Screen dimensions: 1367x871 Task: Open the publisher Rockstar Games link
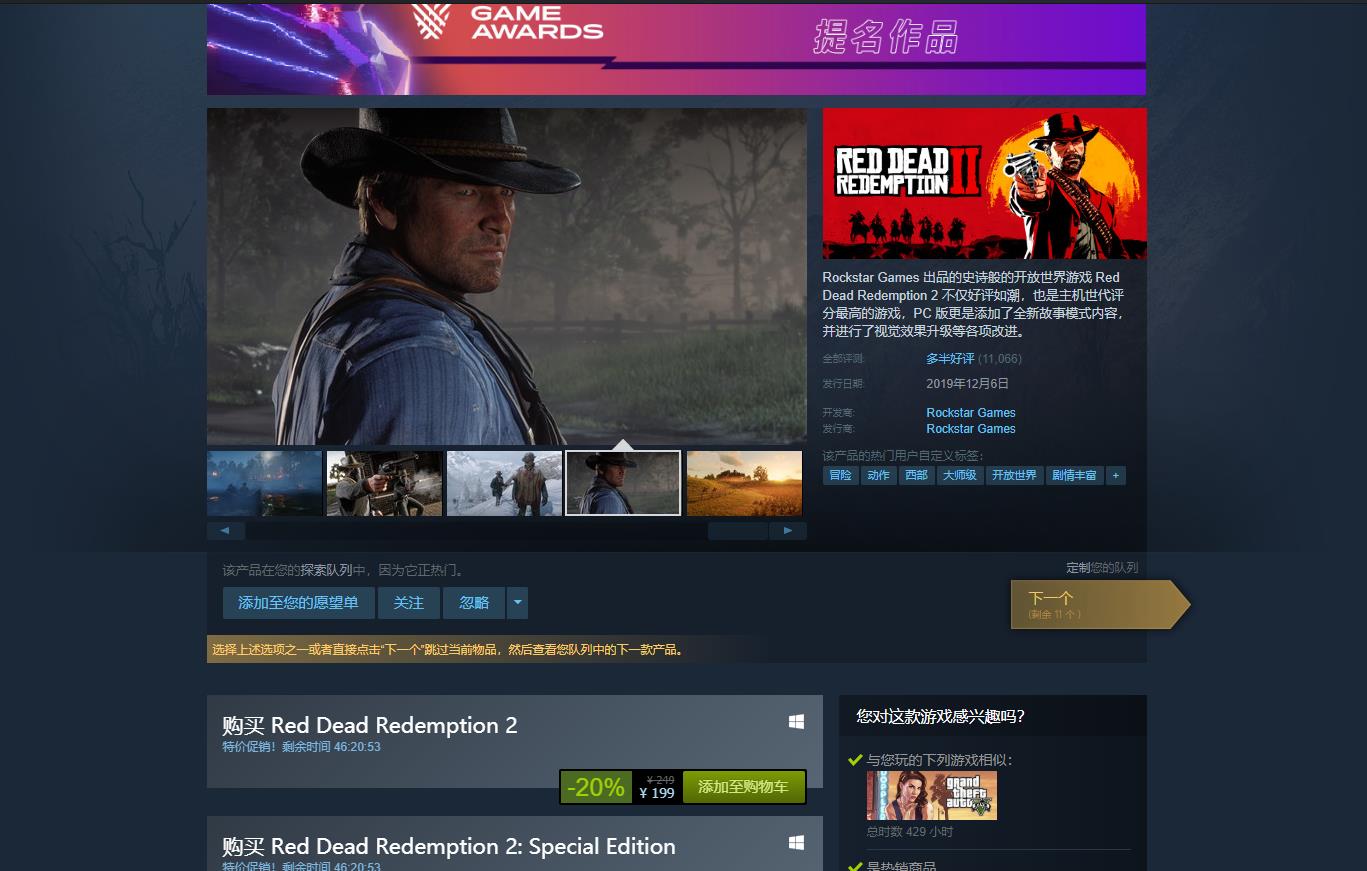click(x=971, y=429)
